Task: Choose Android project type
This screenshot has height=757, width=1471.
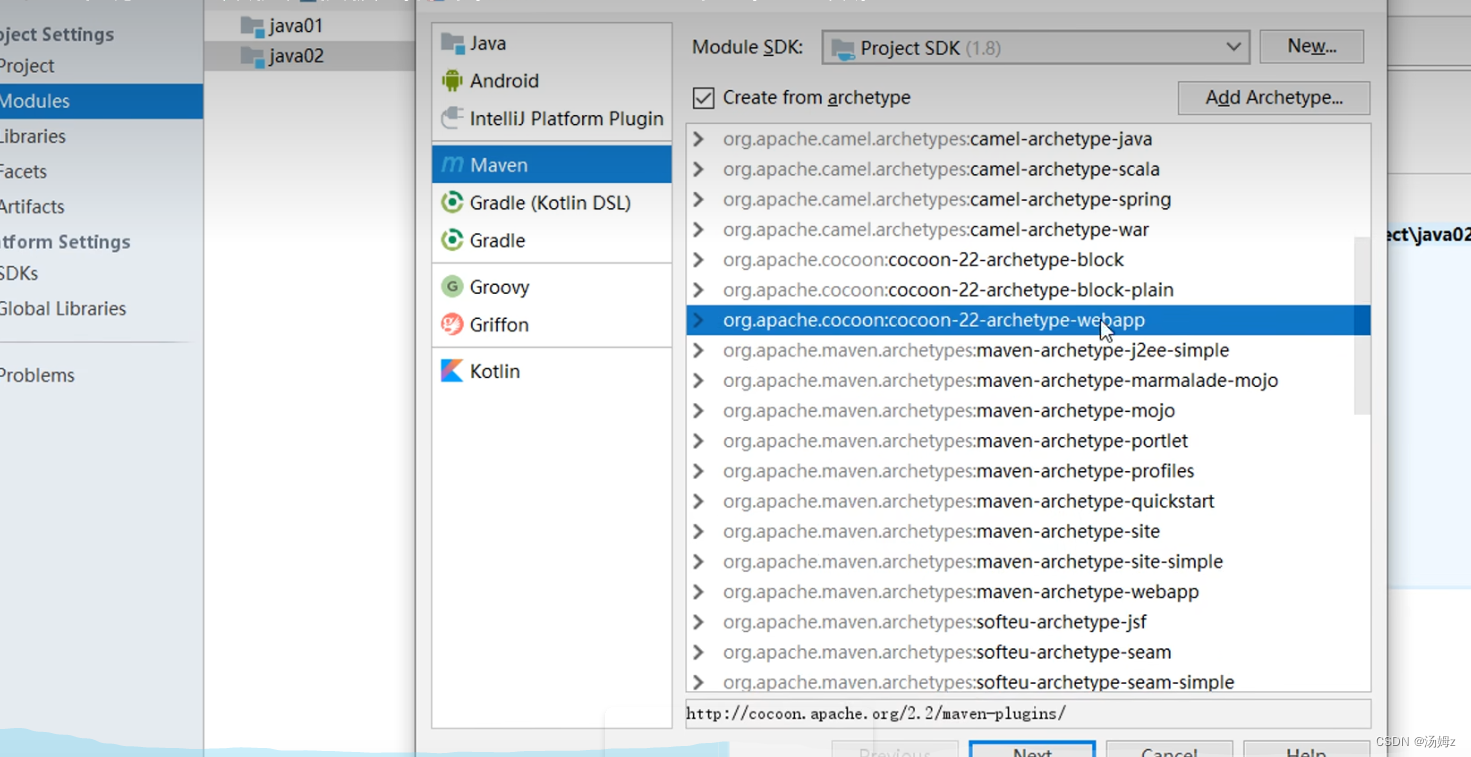Action: 552,81
